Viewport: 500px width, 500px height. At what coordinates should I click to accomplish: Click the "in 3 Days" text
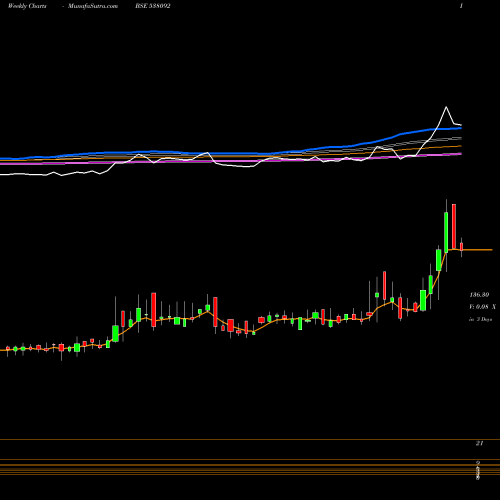480,319
